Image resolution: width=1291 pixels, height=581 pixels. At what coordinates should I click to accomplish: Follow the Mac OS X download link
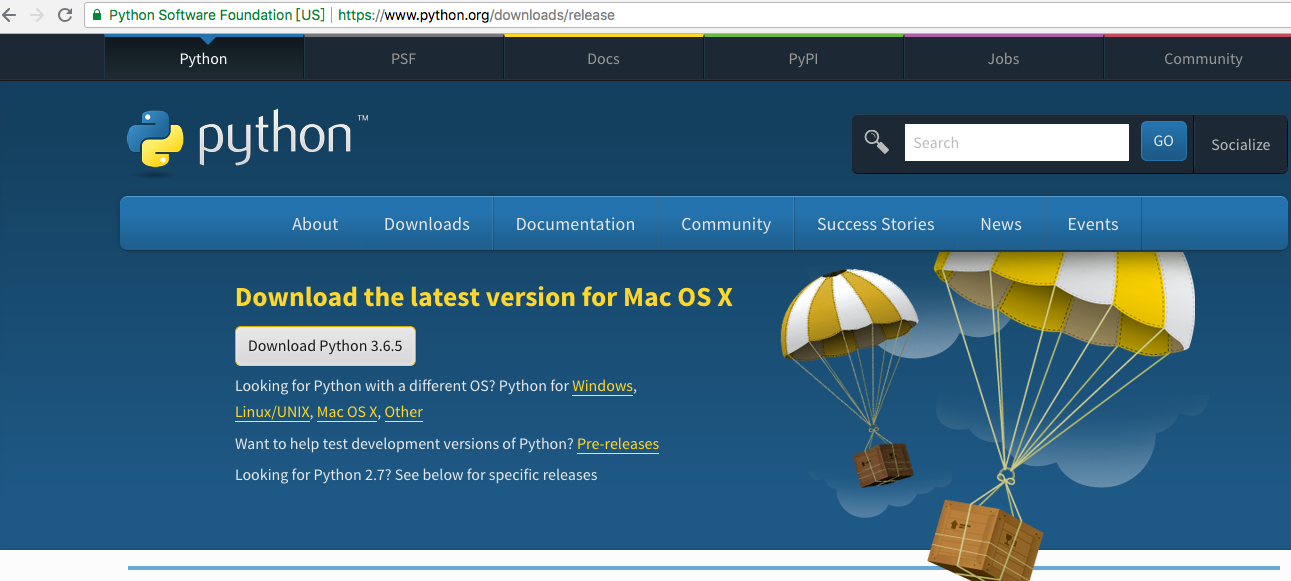[x=347, y=412]
